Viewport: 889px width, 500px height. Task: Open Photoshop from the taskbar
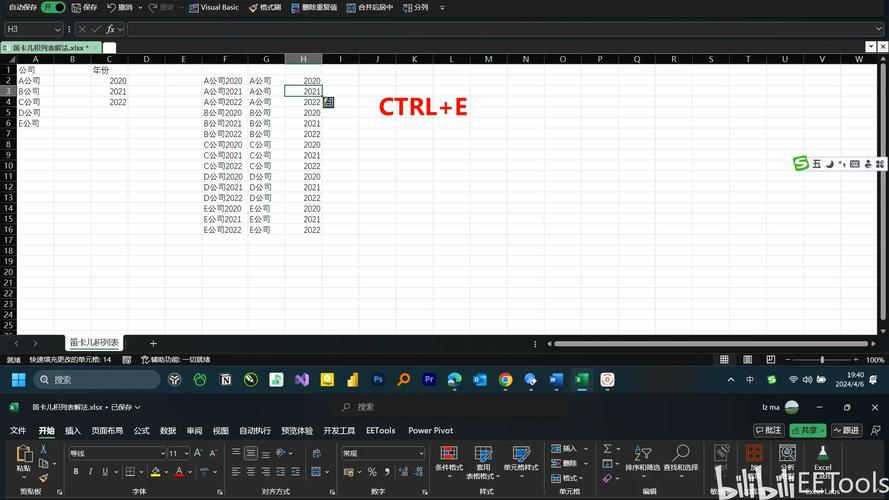pyautogui.click(x=378, y=380)
